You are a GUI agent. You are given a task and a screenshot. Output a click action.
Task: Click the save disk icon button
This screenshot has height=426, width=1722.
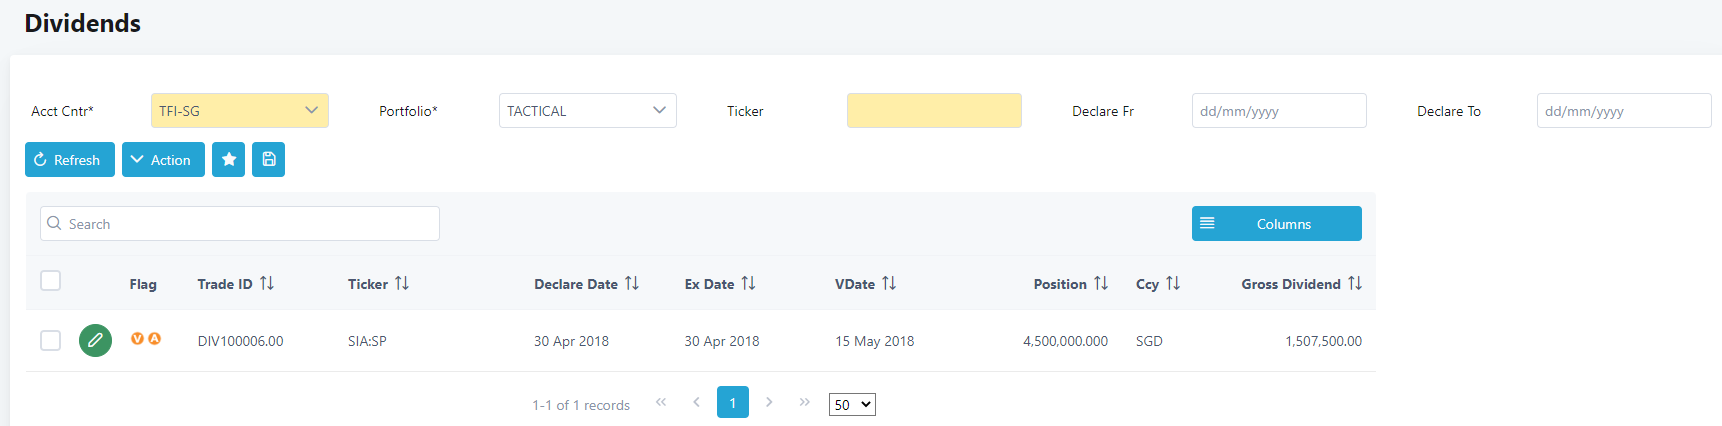click(269, 160)
